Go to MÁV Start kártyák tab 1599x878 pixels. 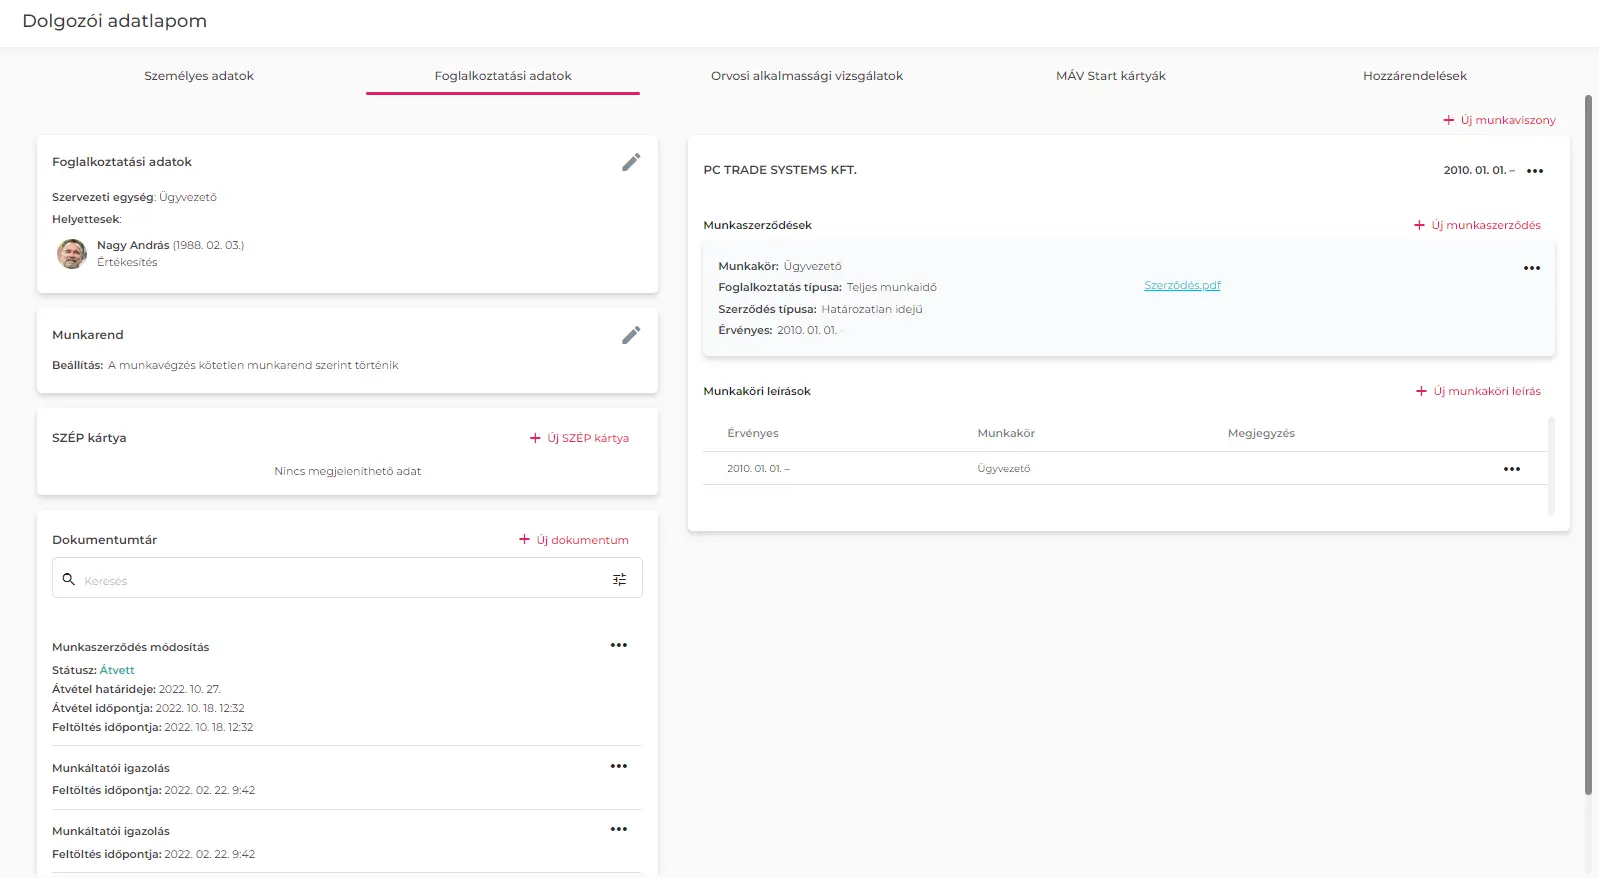[1110, 76]
